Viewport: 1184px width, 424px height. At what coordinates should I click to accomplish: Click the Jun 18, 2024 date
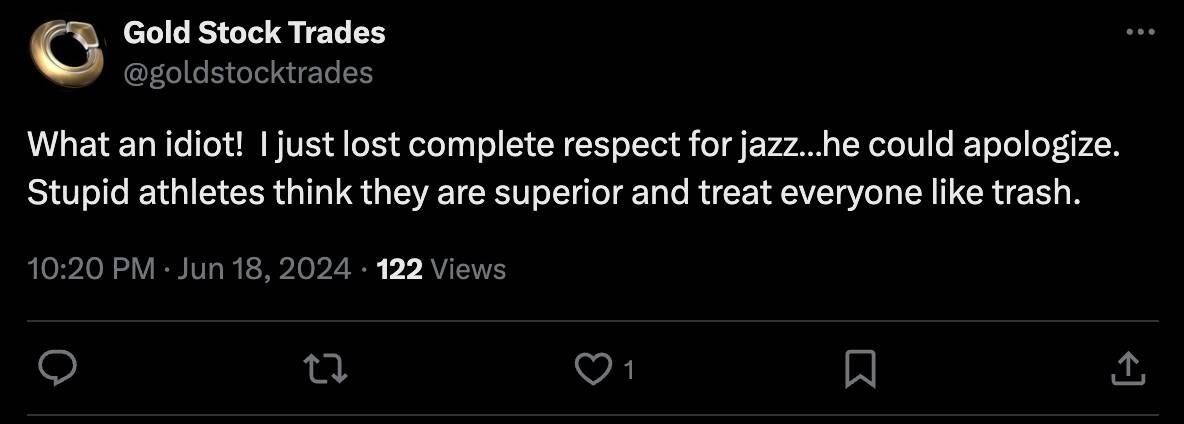click(x=263, y=269)
